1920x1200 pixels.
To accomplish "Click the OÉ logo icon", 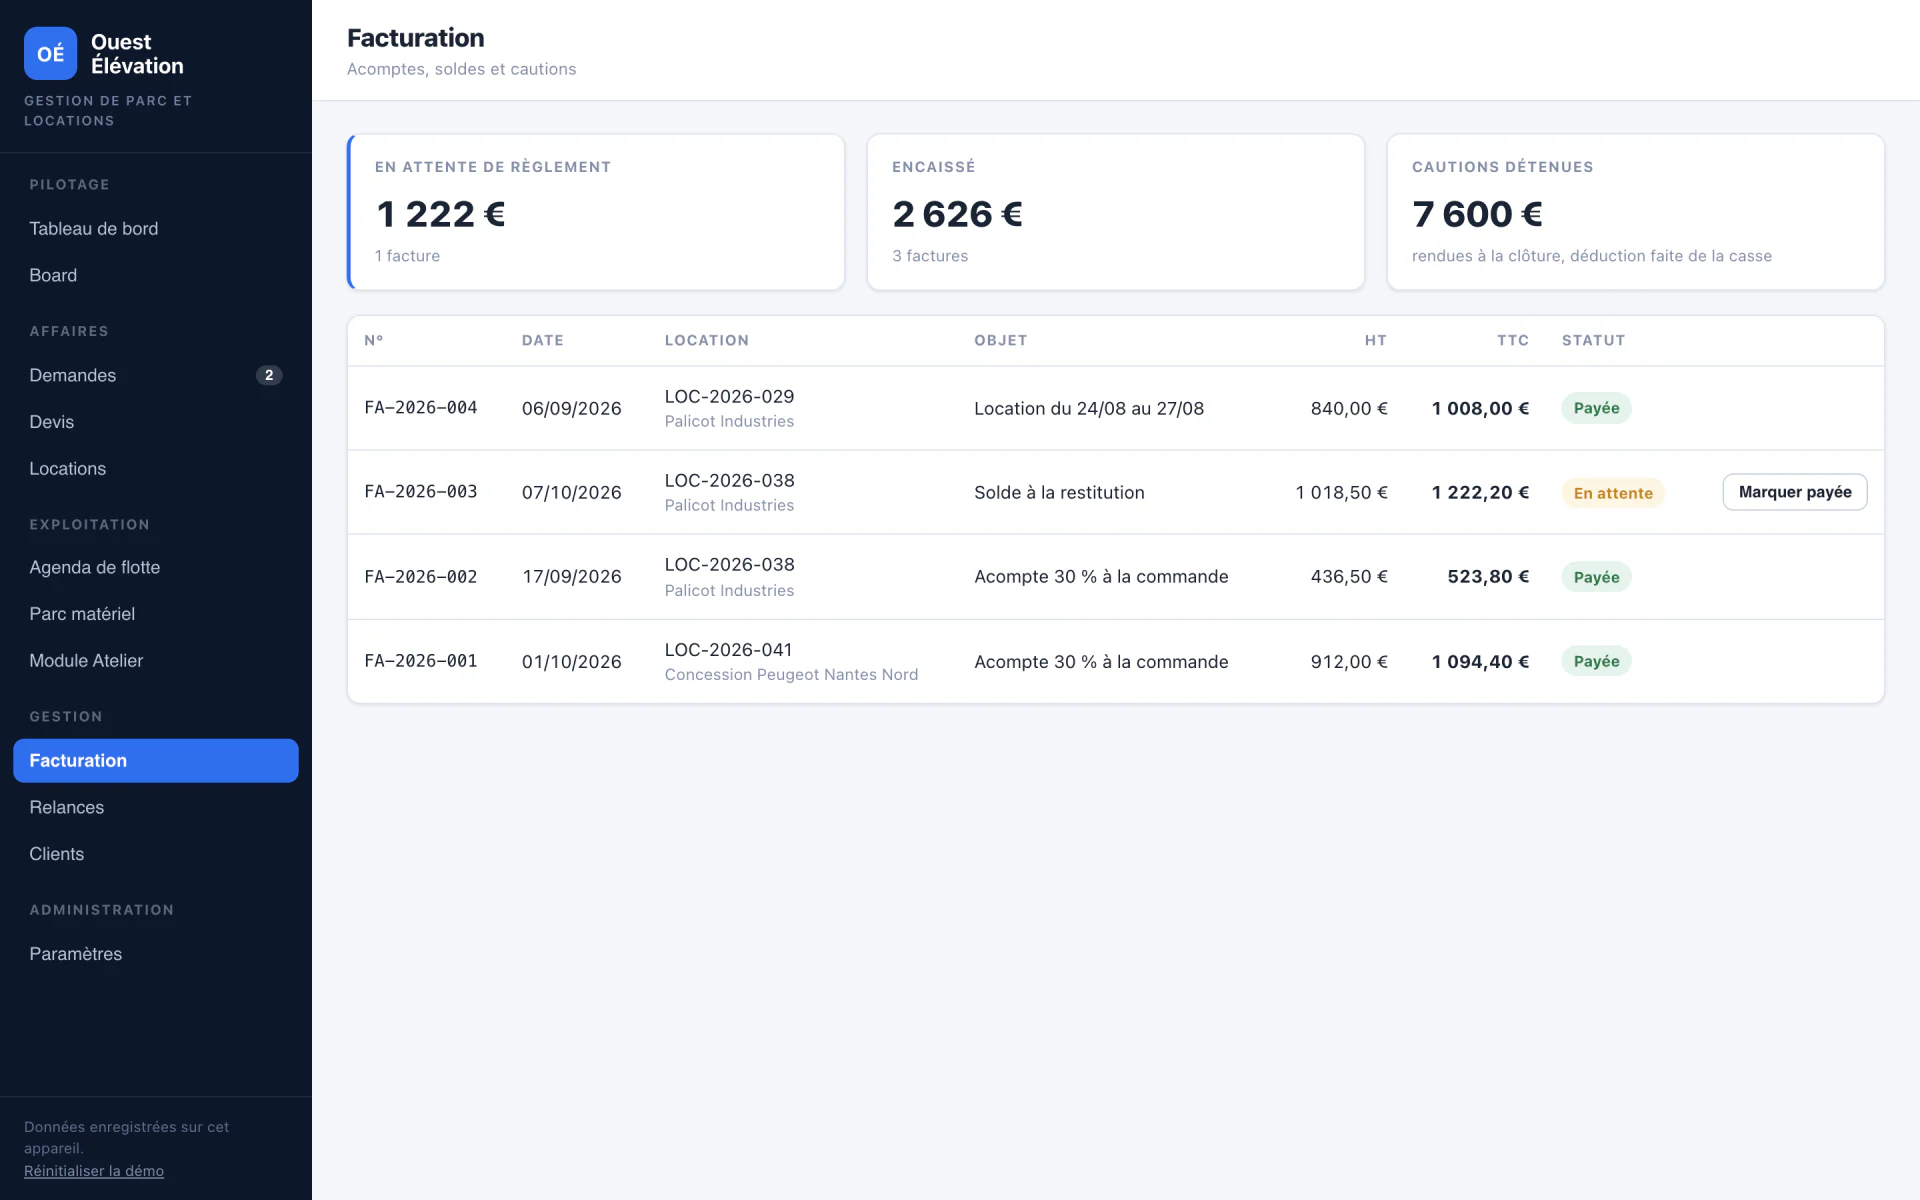I will click(x=50, y=53).
